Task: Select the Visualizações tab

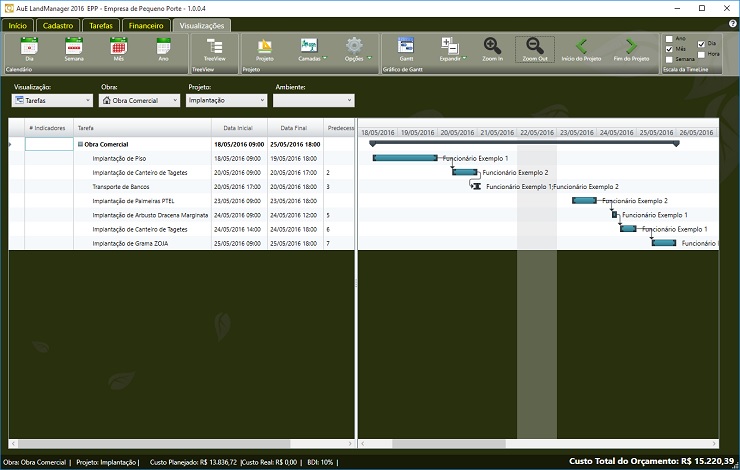Action: (202, 25)
